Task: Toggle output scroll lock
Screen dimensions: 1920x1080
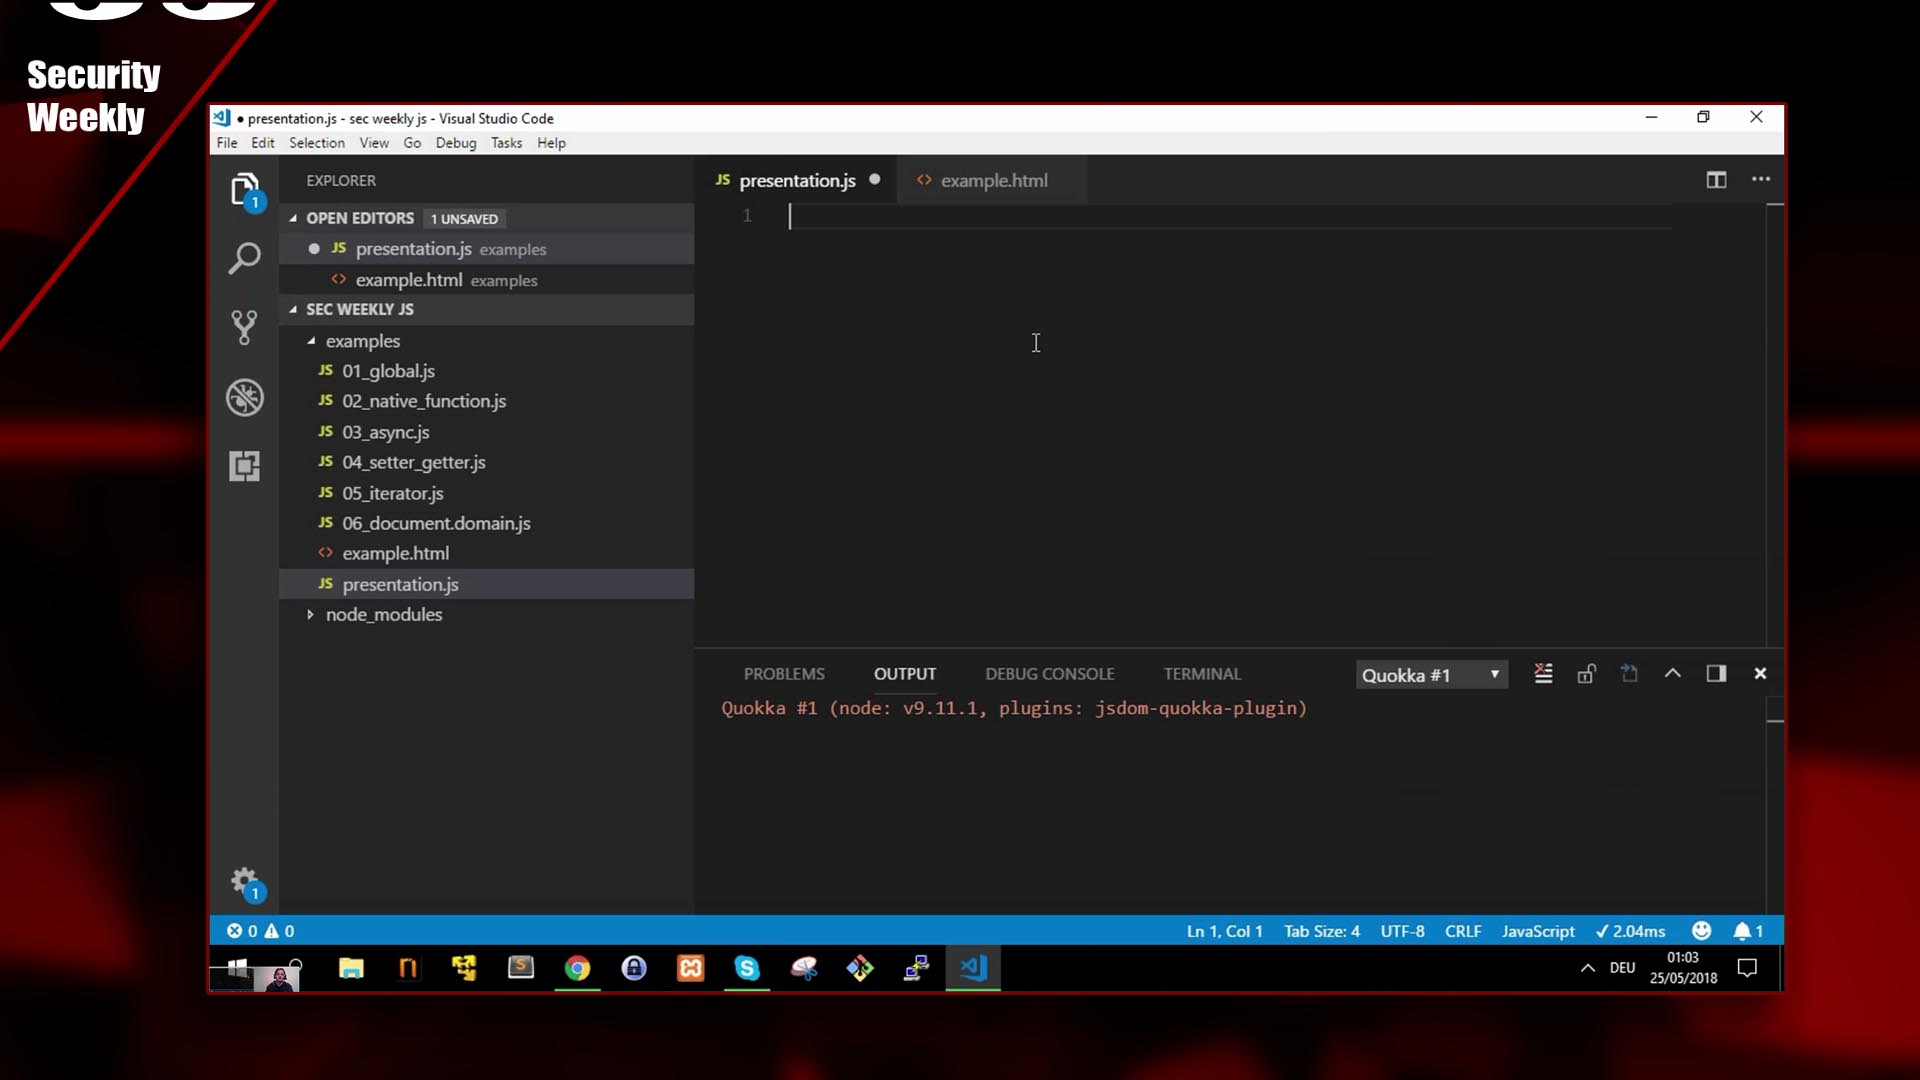Action: [x=1587, y=674]
